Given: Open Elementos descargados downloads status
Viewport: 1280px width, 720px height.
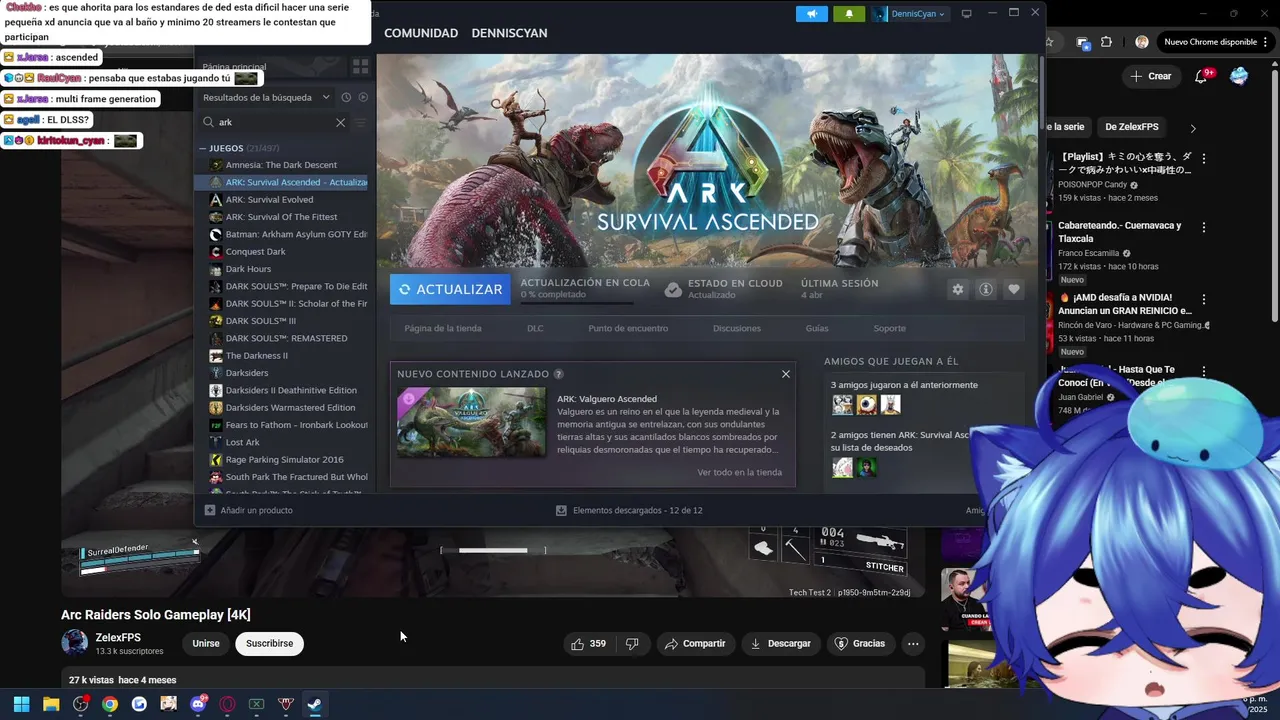Looking at the screenshot, I should point(629,510).
